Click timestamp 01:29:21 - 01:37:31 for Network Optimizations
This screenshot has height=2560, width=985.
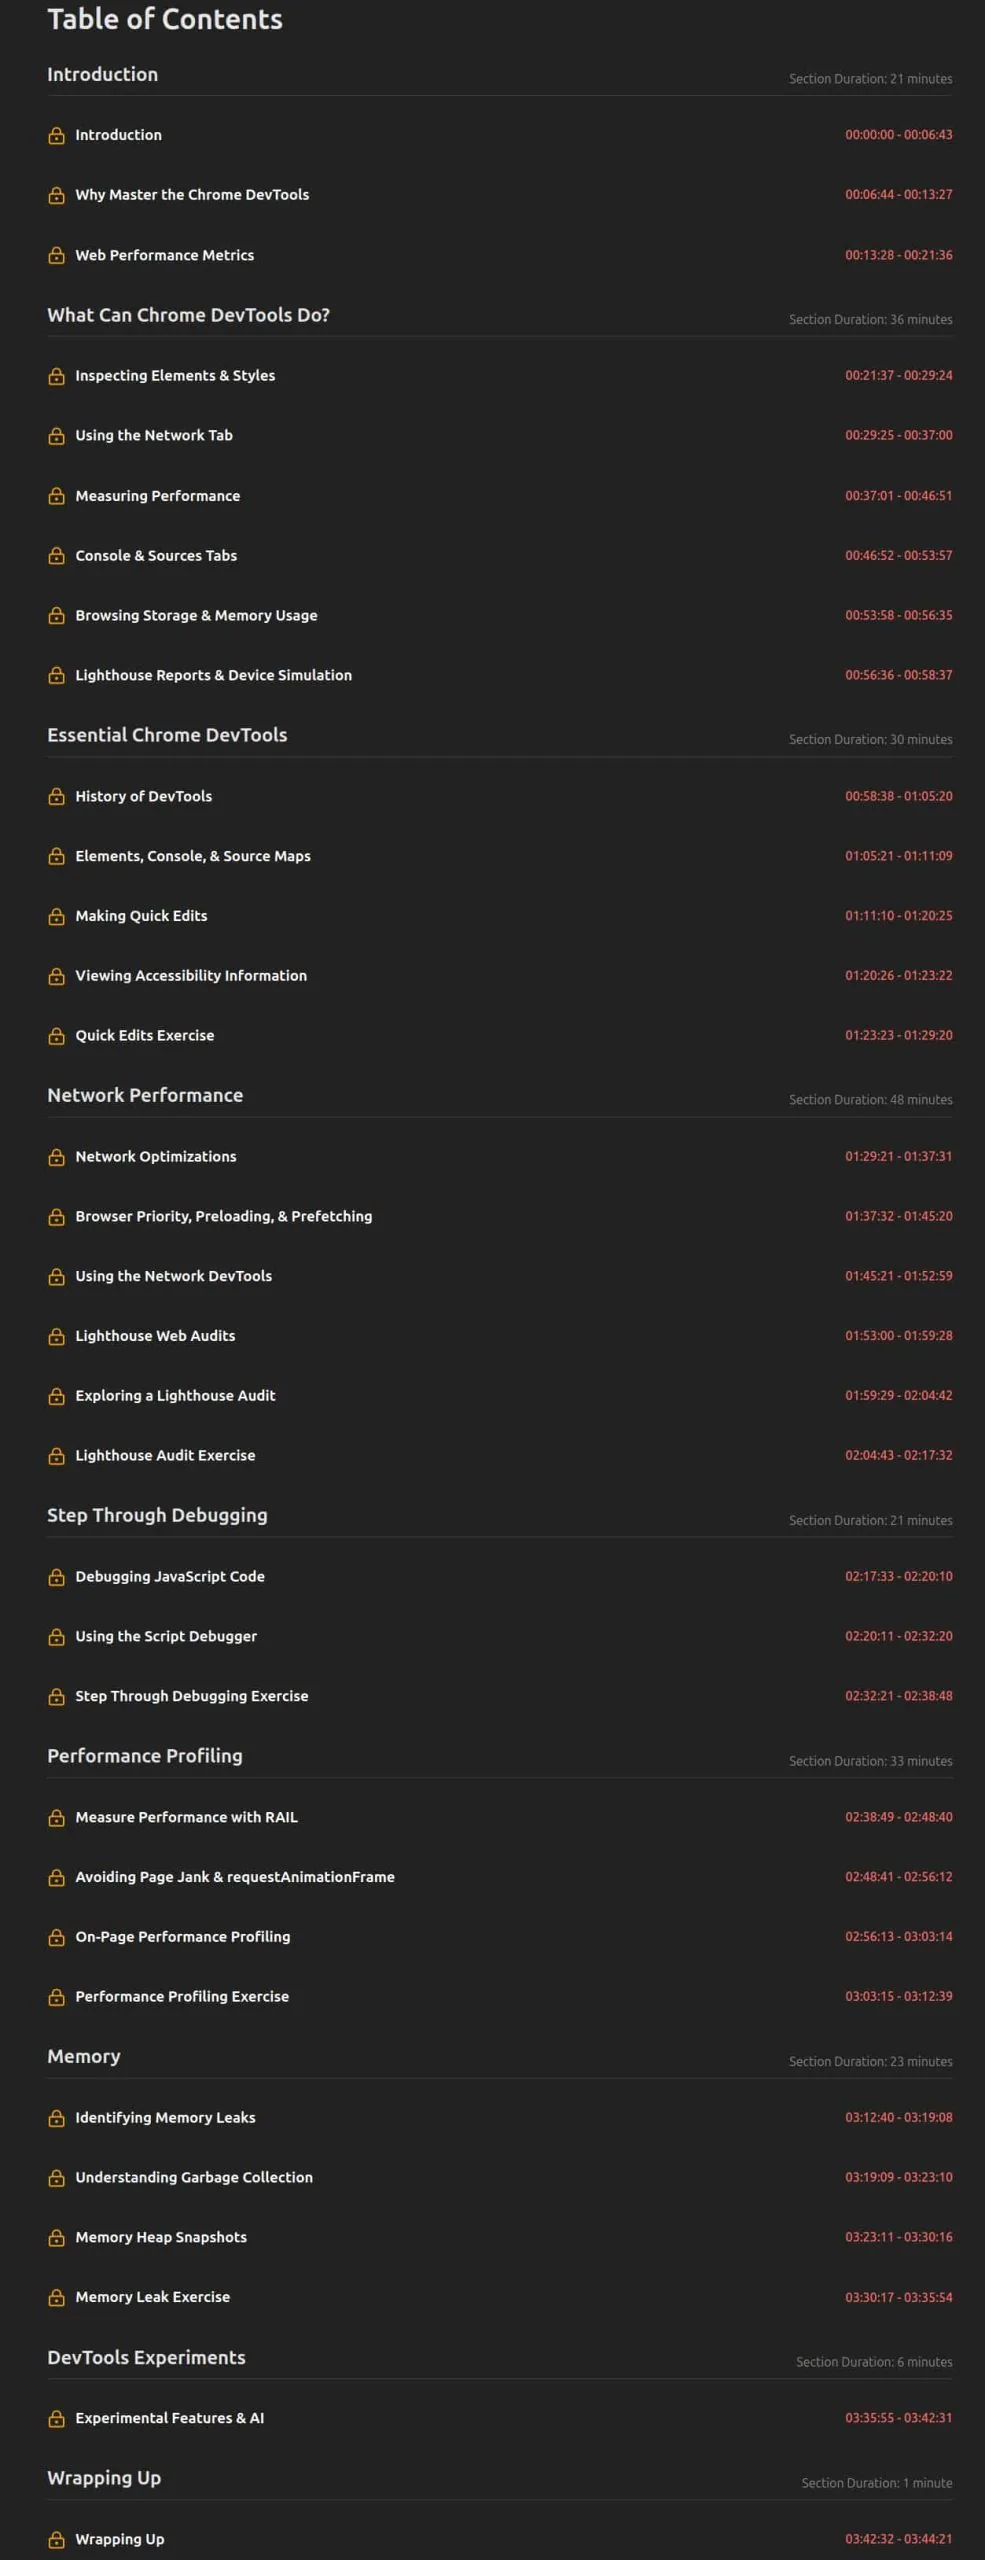click(898, 1156)
